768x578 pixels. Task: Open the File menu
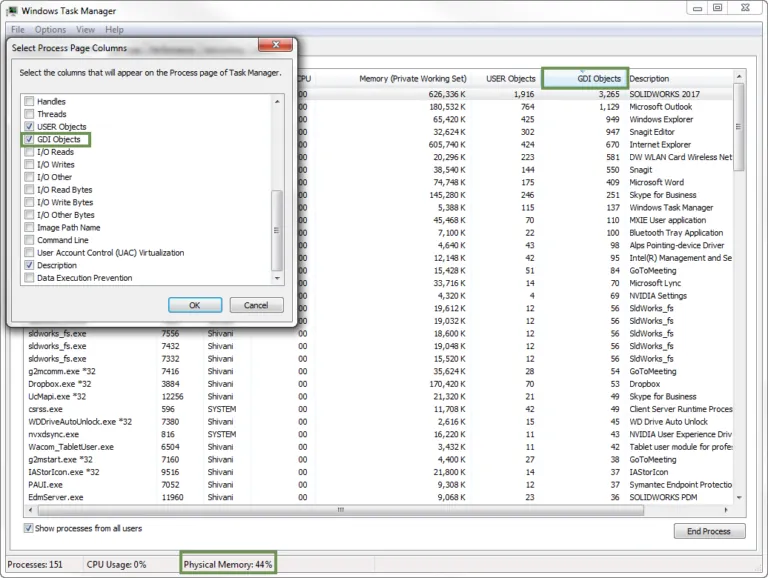click(18, 30)
